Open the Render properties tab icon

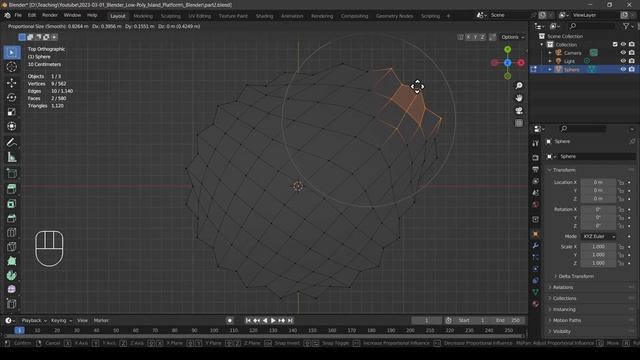(x=536, y=158)
